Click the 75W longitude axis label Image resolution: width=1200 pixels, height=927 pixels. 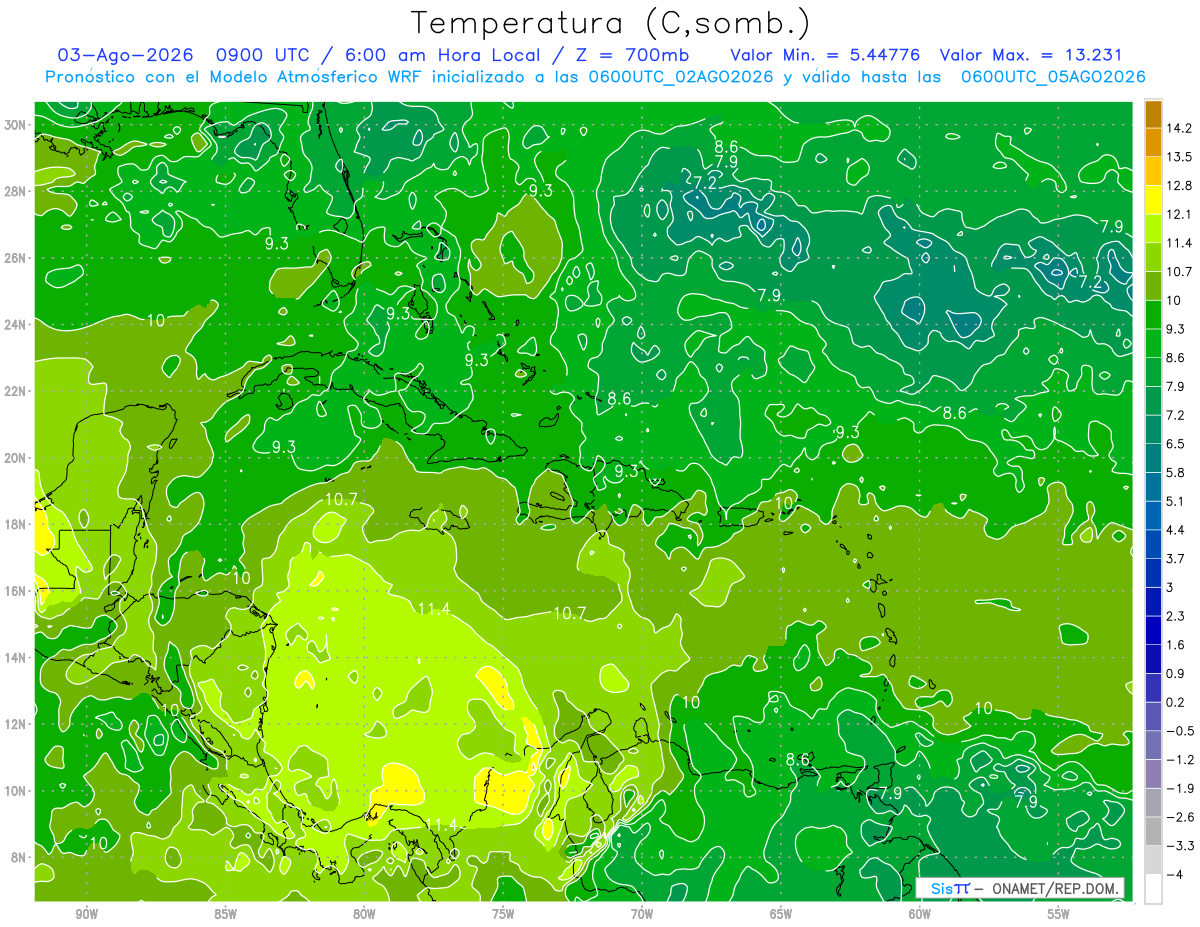503,914
